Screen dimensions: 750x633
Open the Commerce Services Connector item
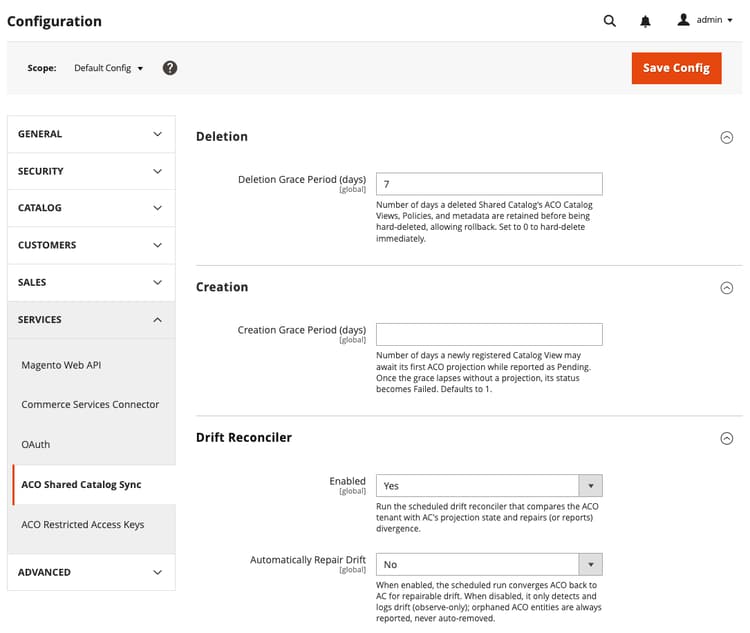90,404
